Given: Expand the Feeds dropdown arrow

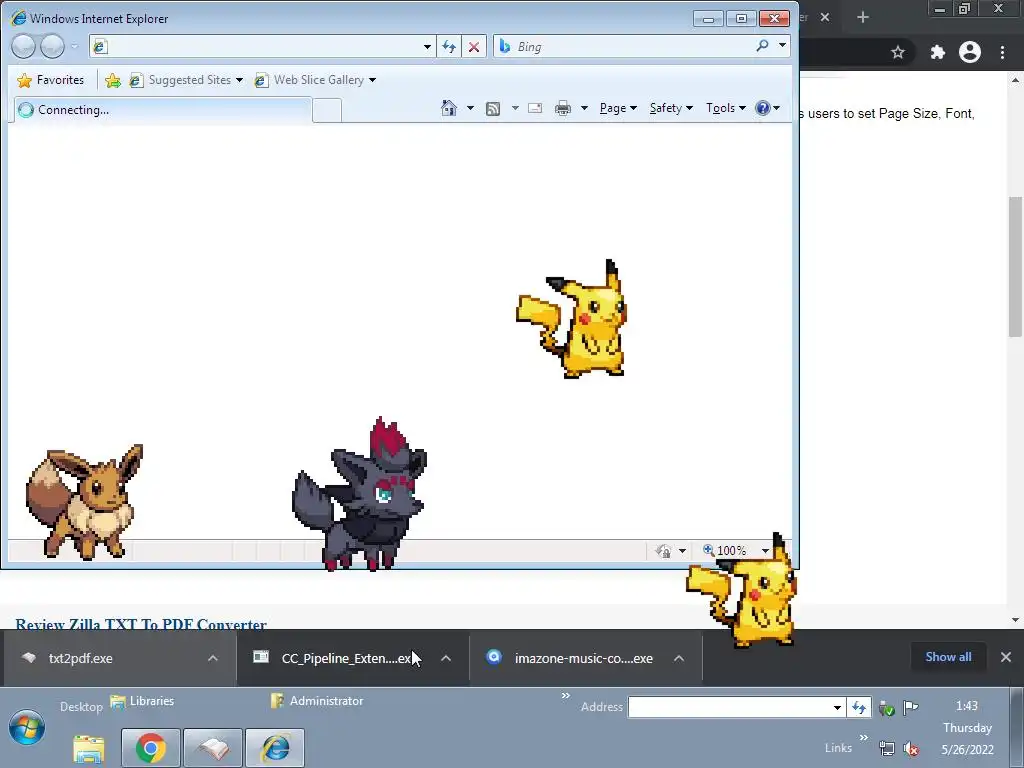Looking at the screenshot, I should pos(515,108).
